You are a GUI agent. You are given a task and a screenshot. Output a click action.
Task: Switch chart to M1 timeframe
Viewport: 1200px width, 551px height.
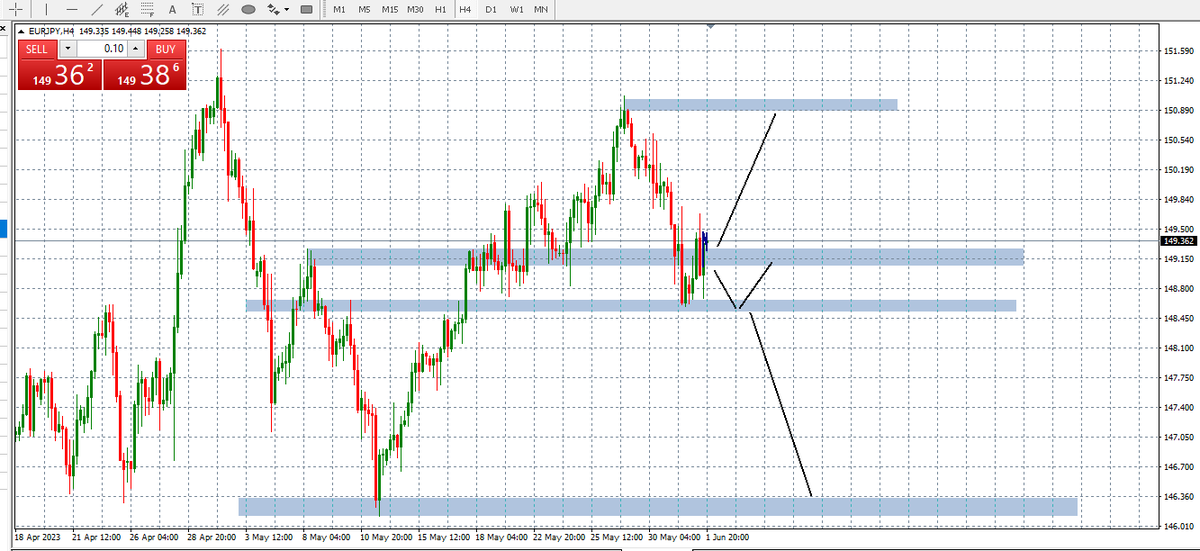339,9
